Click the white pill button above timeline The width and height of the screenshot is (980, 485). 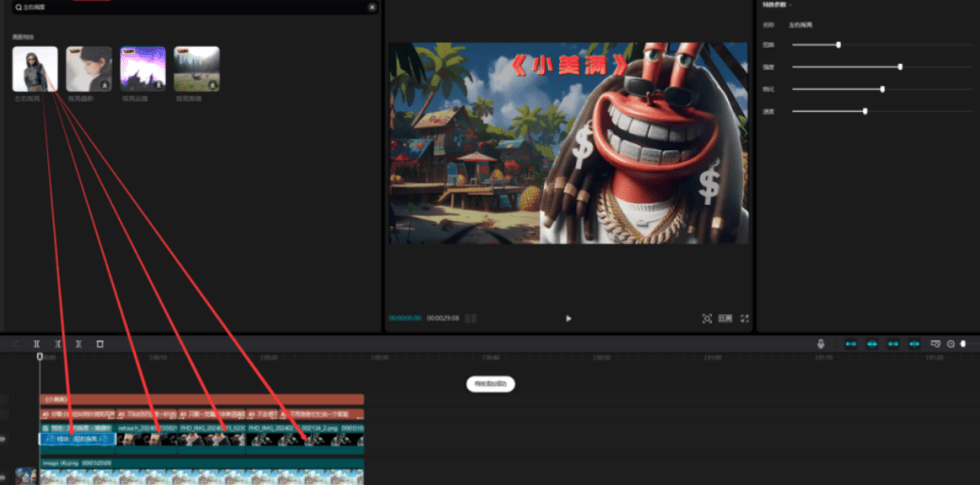[x=490, y=383]
